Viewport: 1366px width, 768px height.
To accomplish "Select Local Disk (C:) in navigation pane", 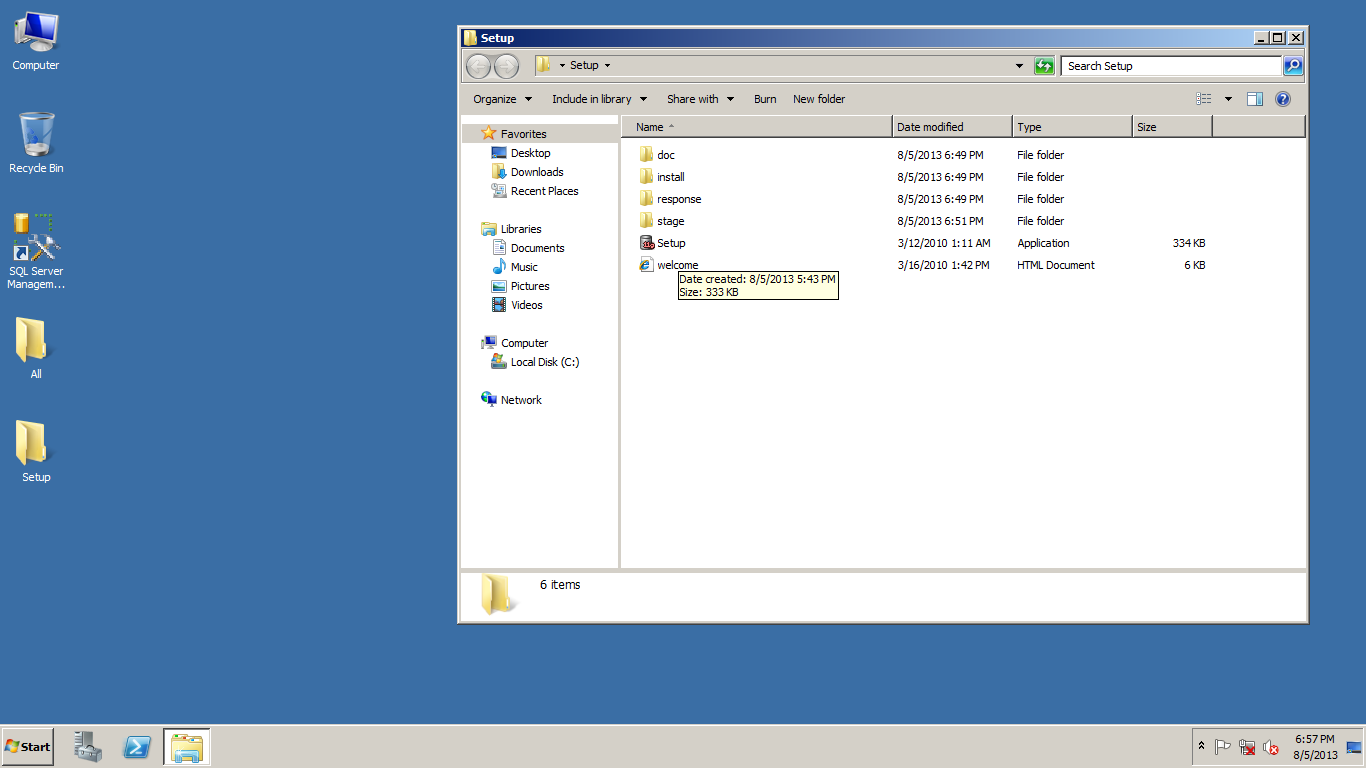I will click(x=544, y=362).
